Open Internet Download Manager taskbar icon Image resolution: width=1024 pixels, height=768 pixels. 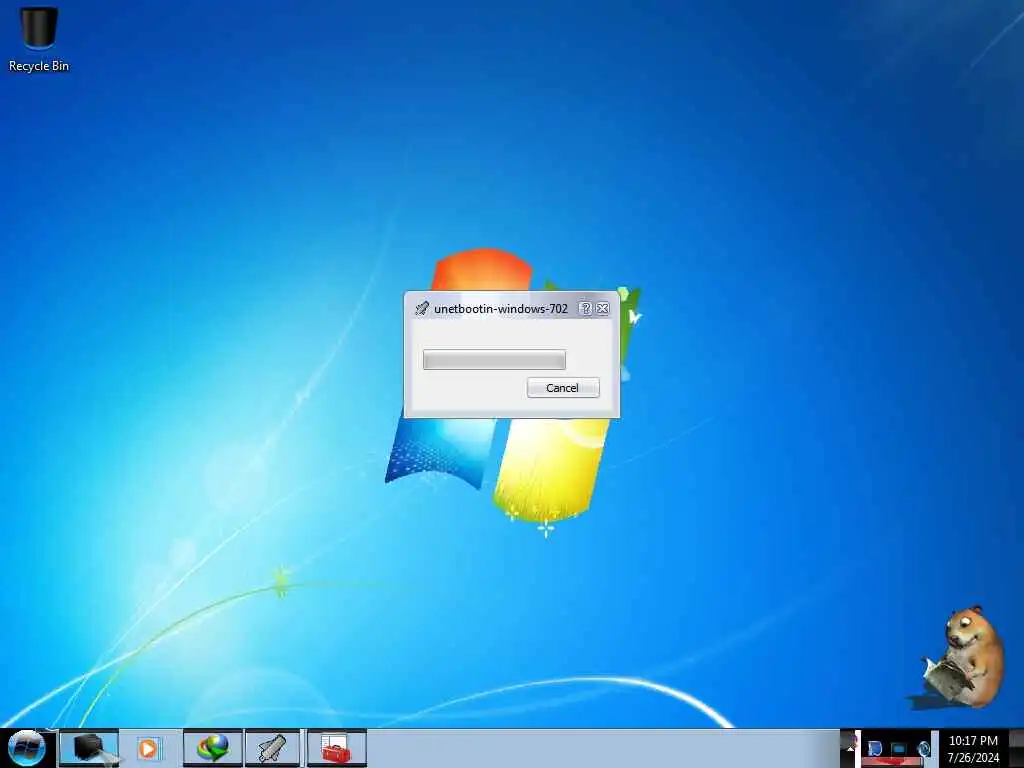coord(213,748)
